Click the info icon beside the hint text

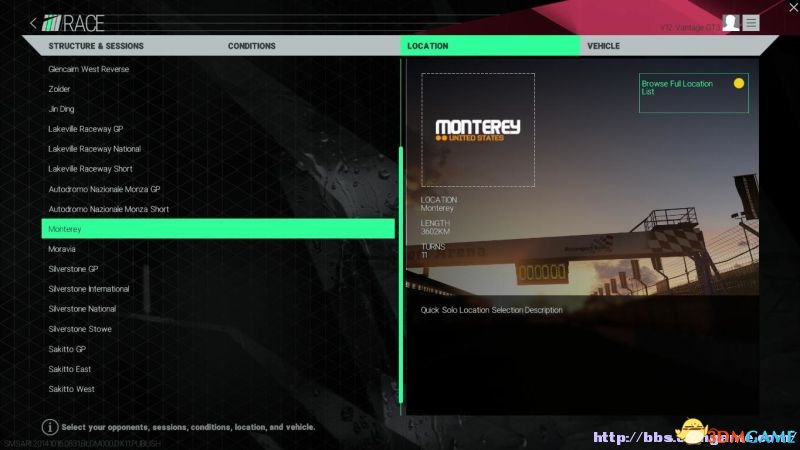tap(49, 427)
